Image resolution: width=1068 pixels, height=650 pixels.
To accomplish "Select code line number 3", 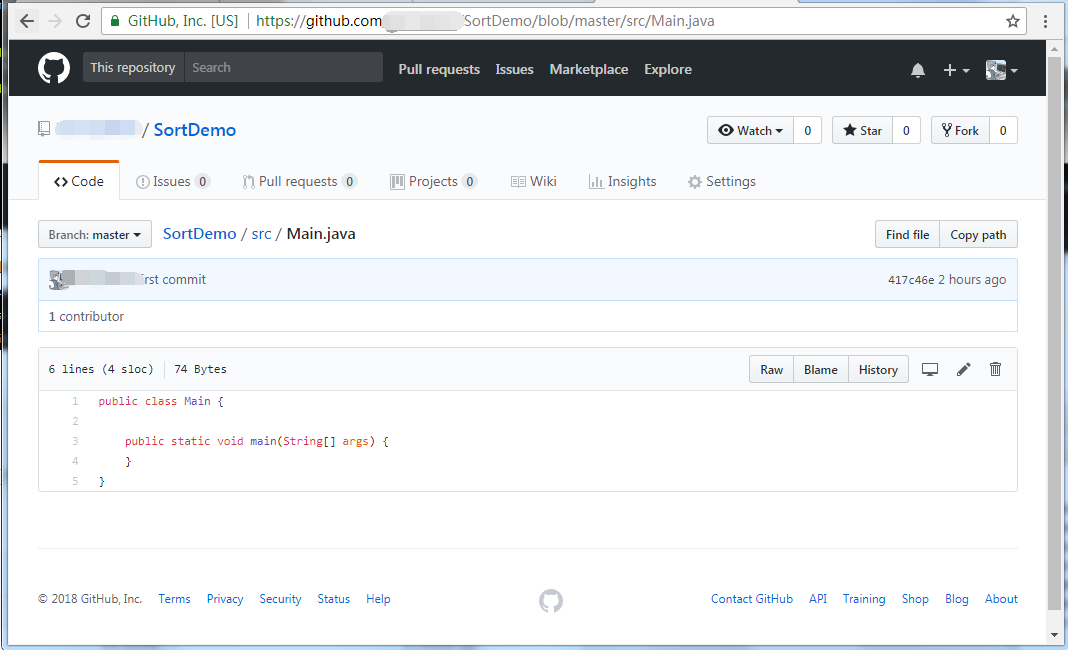I will pos(75,442).
